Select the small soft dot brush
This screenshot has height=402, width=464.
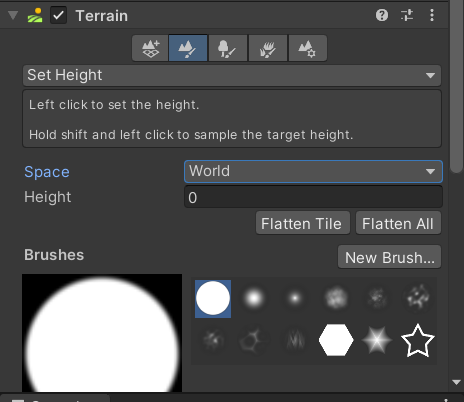click(x=295, y=298)
